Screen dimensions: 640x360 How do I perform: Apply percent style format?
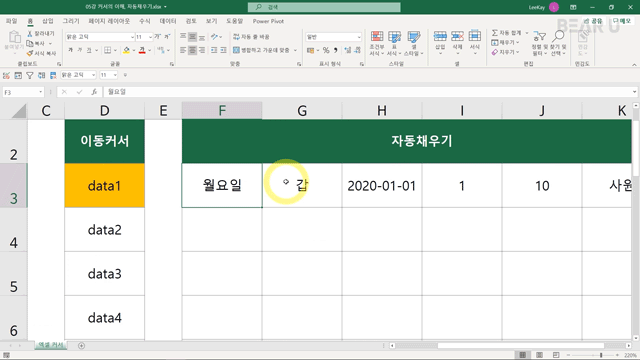pyautogui.click(x=326, y=50)
